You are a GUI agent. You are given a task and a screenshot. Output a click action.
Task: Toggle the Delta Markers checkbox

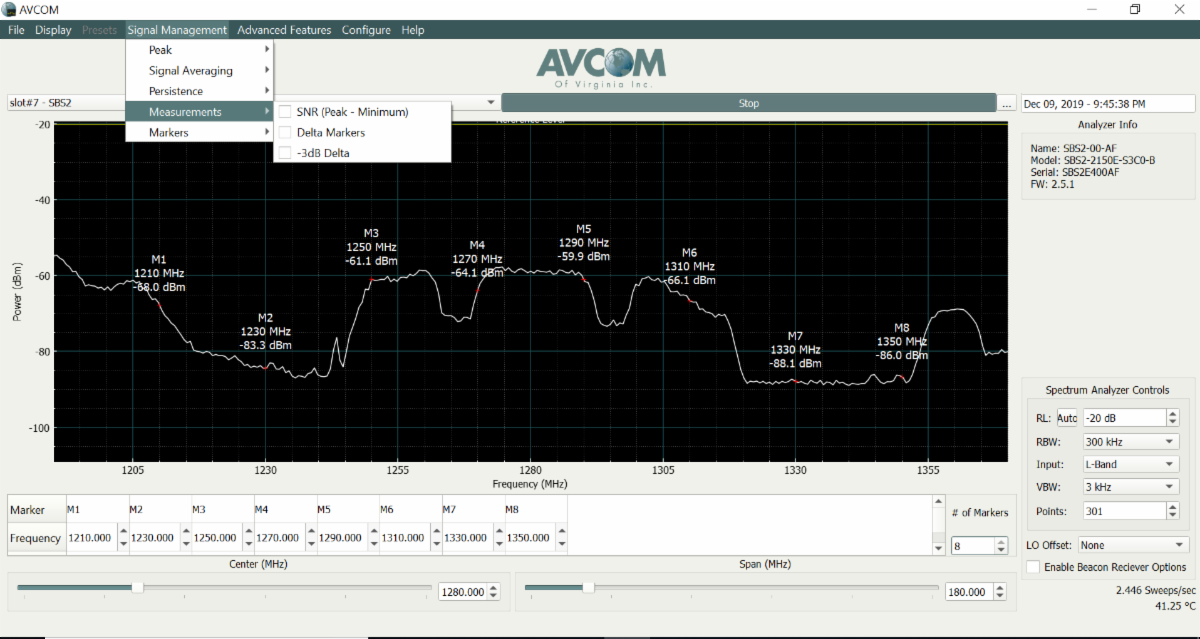pyautogui.click(x=286, y=132)
